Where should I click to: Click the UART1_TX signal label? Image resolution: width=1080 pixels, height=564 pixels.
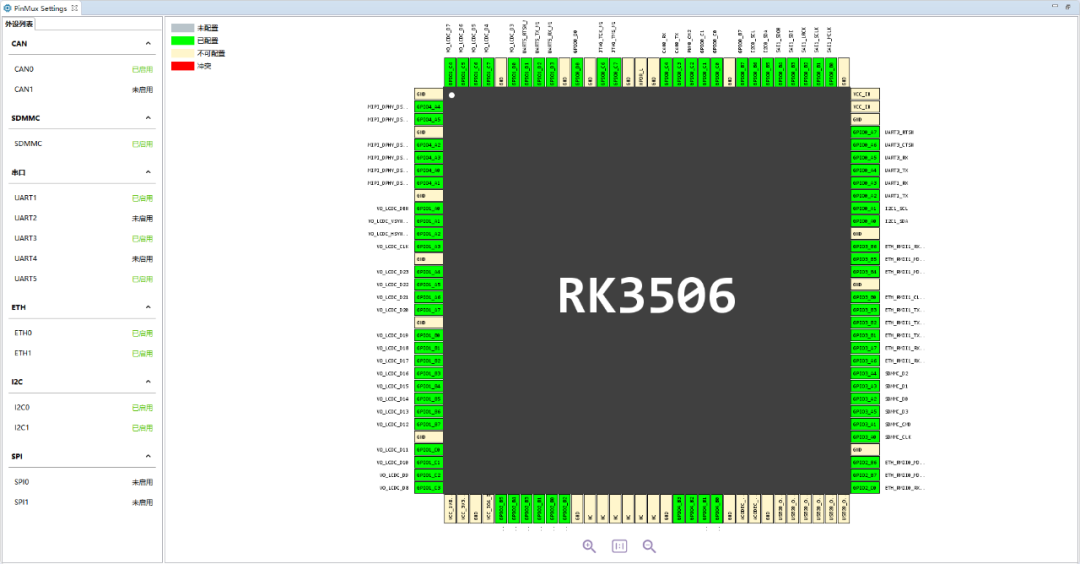(x=897, y=196)
